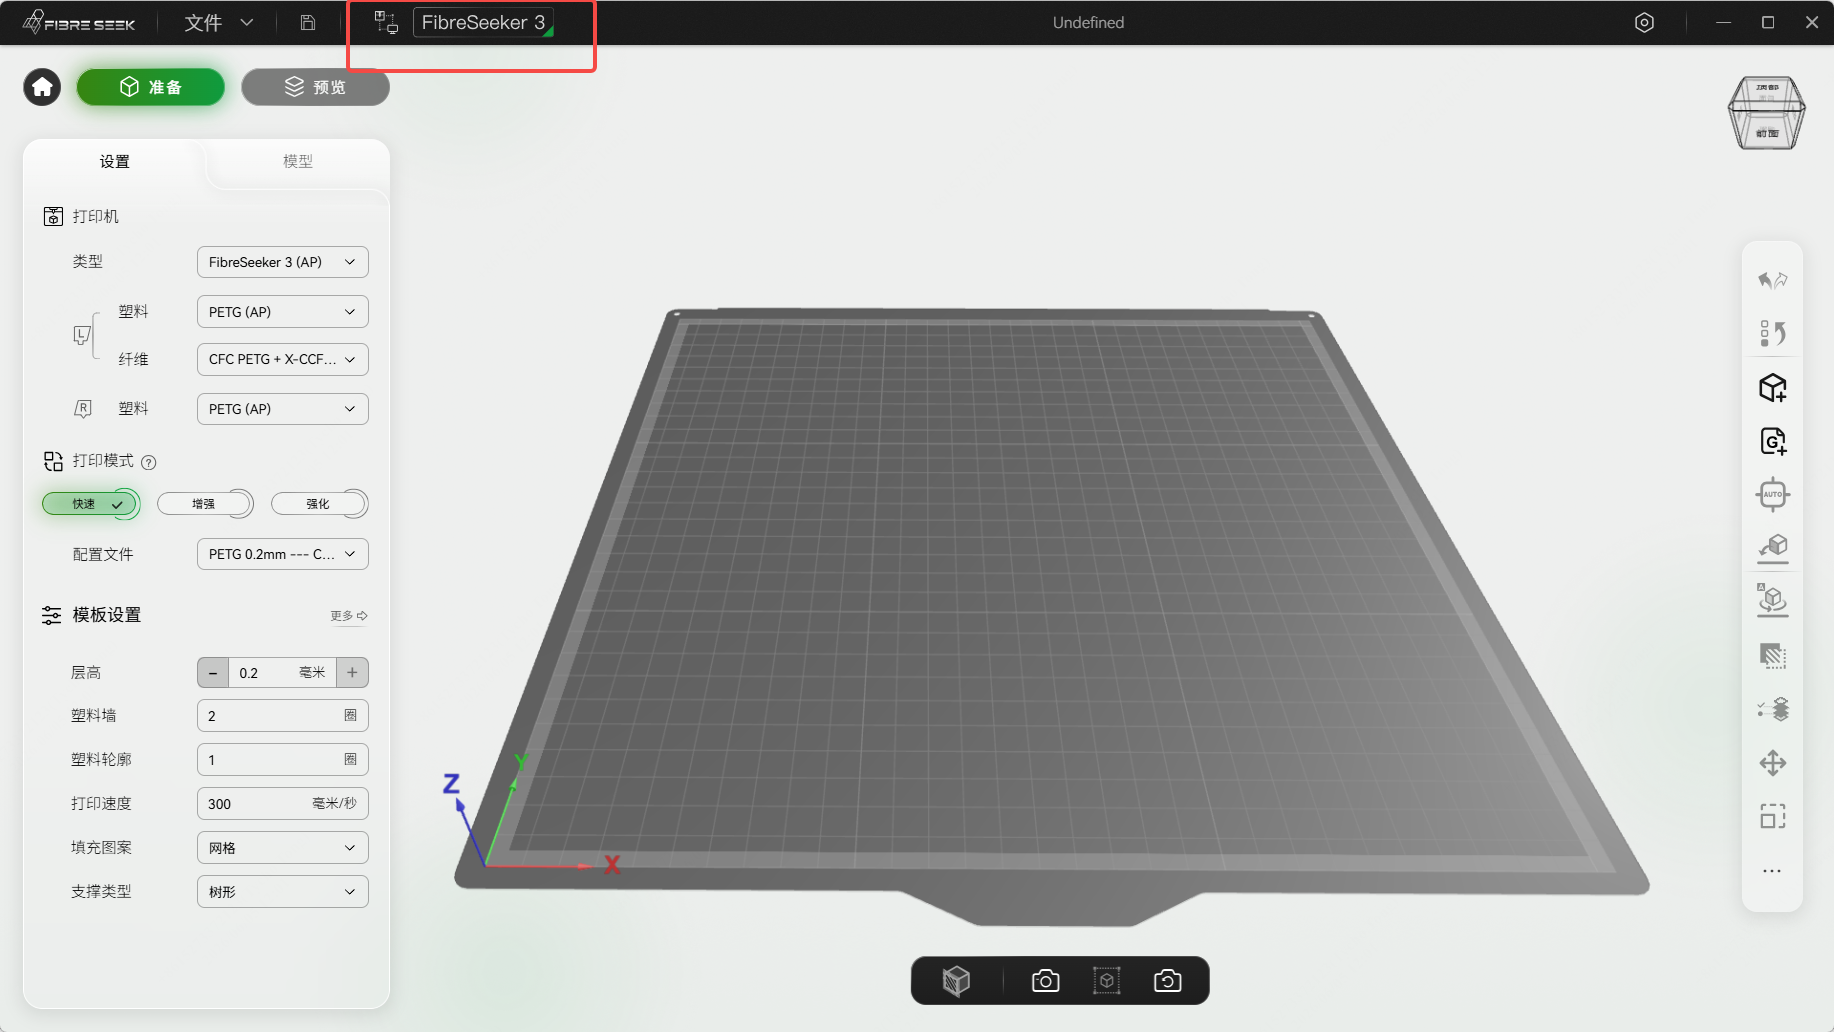Image resolution: width=1834 pixels, height=1032 pixels.
Task: Click the AUTO arrange icon
Action: click(x=1772, y=494)
